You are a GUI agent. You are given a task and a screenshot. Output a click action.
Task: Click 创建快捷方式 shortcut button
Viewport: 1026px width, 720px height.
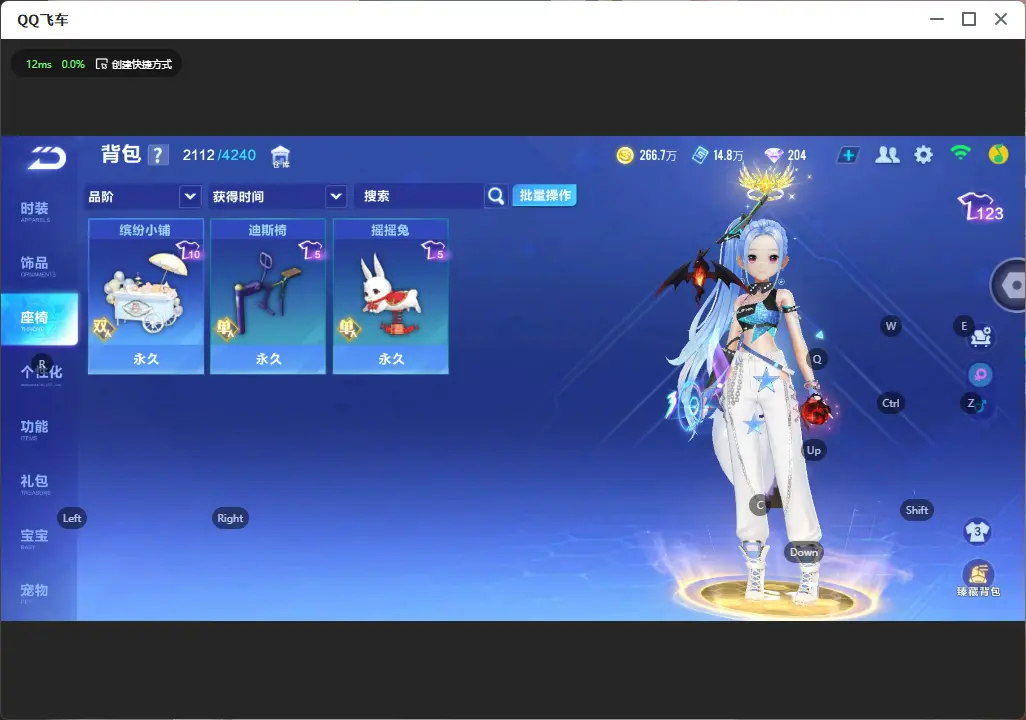click(x=134, y=64)
